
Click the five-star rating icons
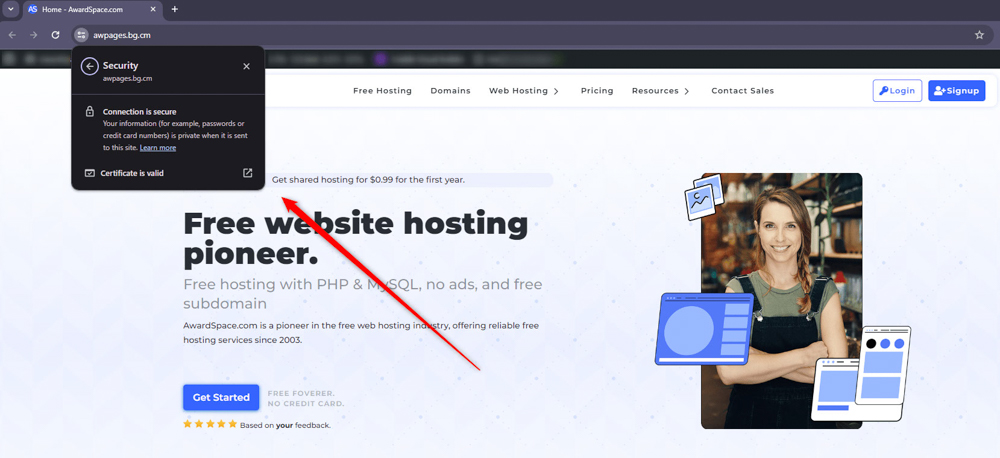point(210,424)
